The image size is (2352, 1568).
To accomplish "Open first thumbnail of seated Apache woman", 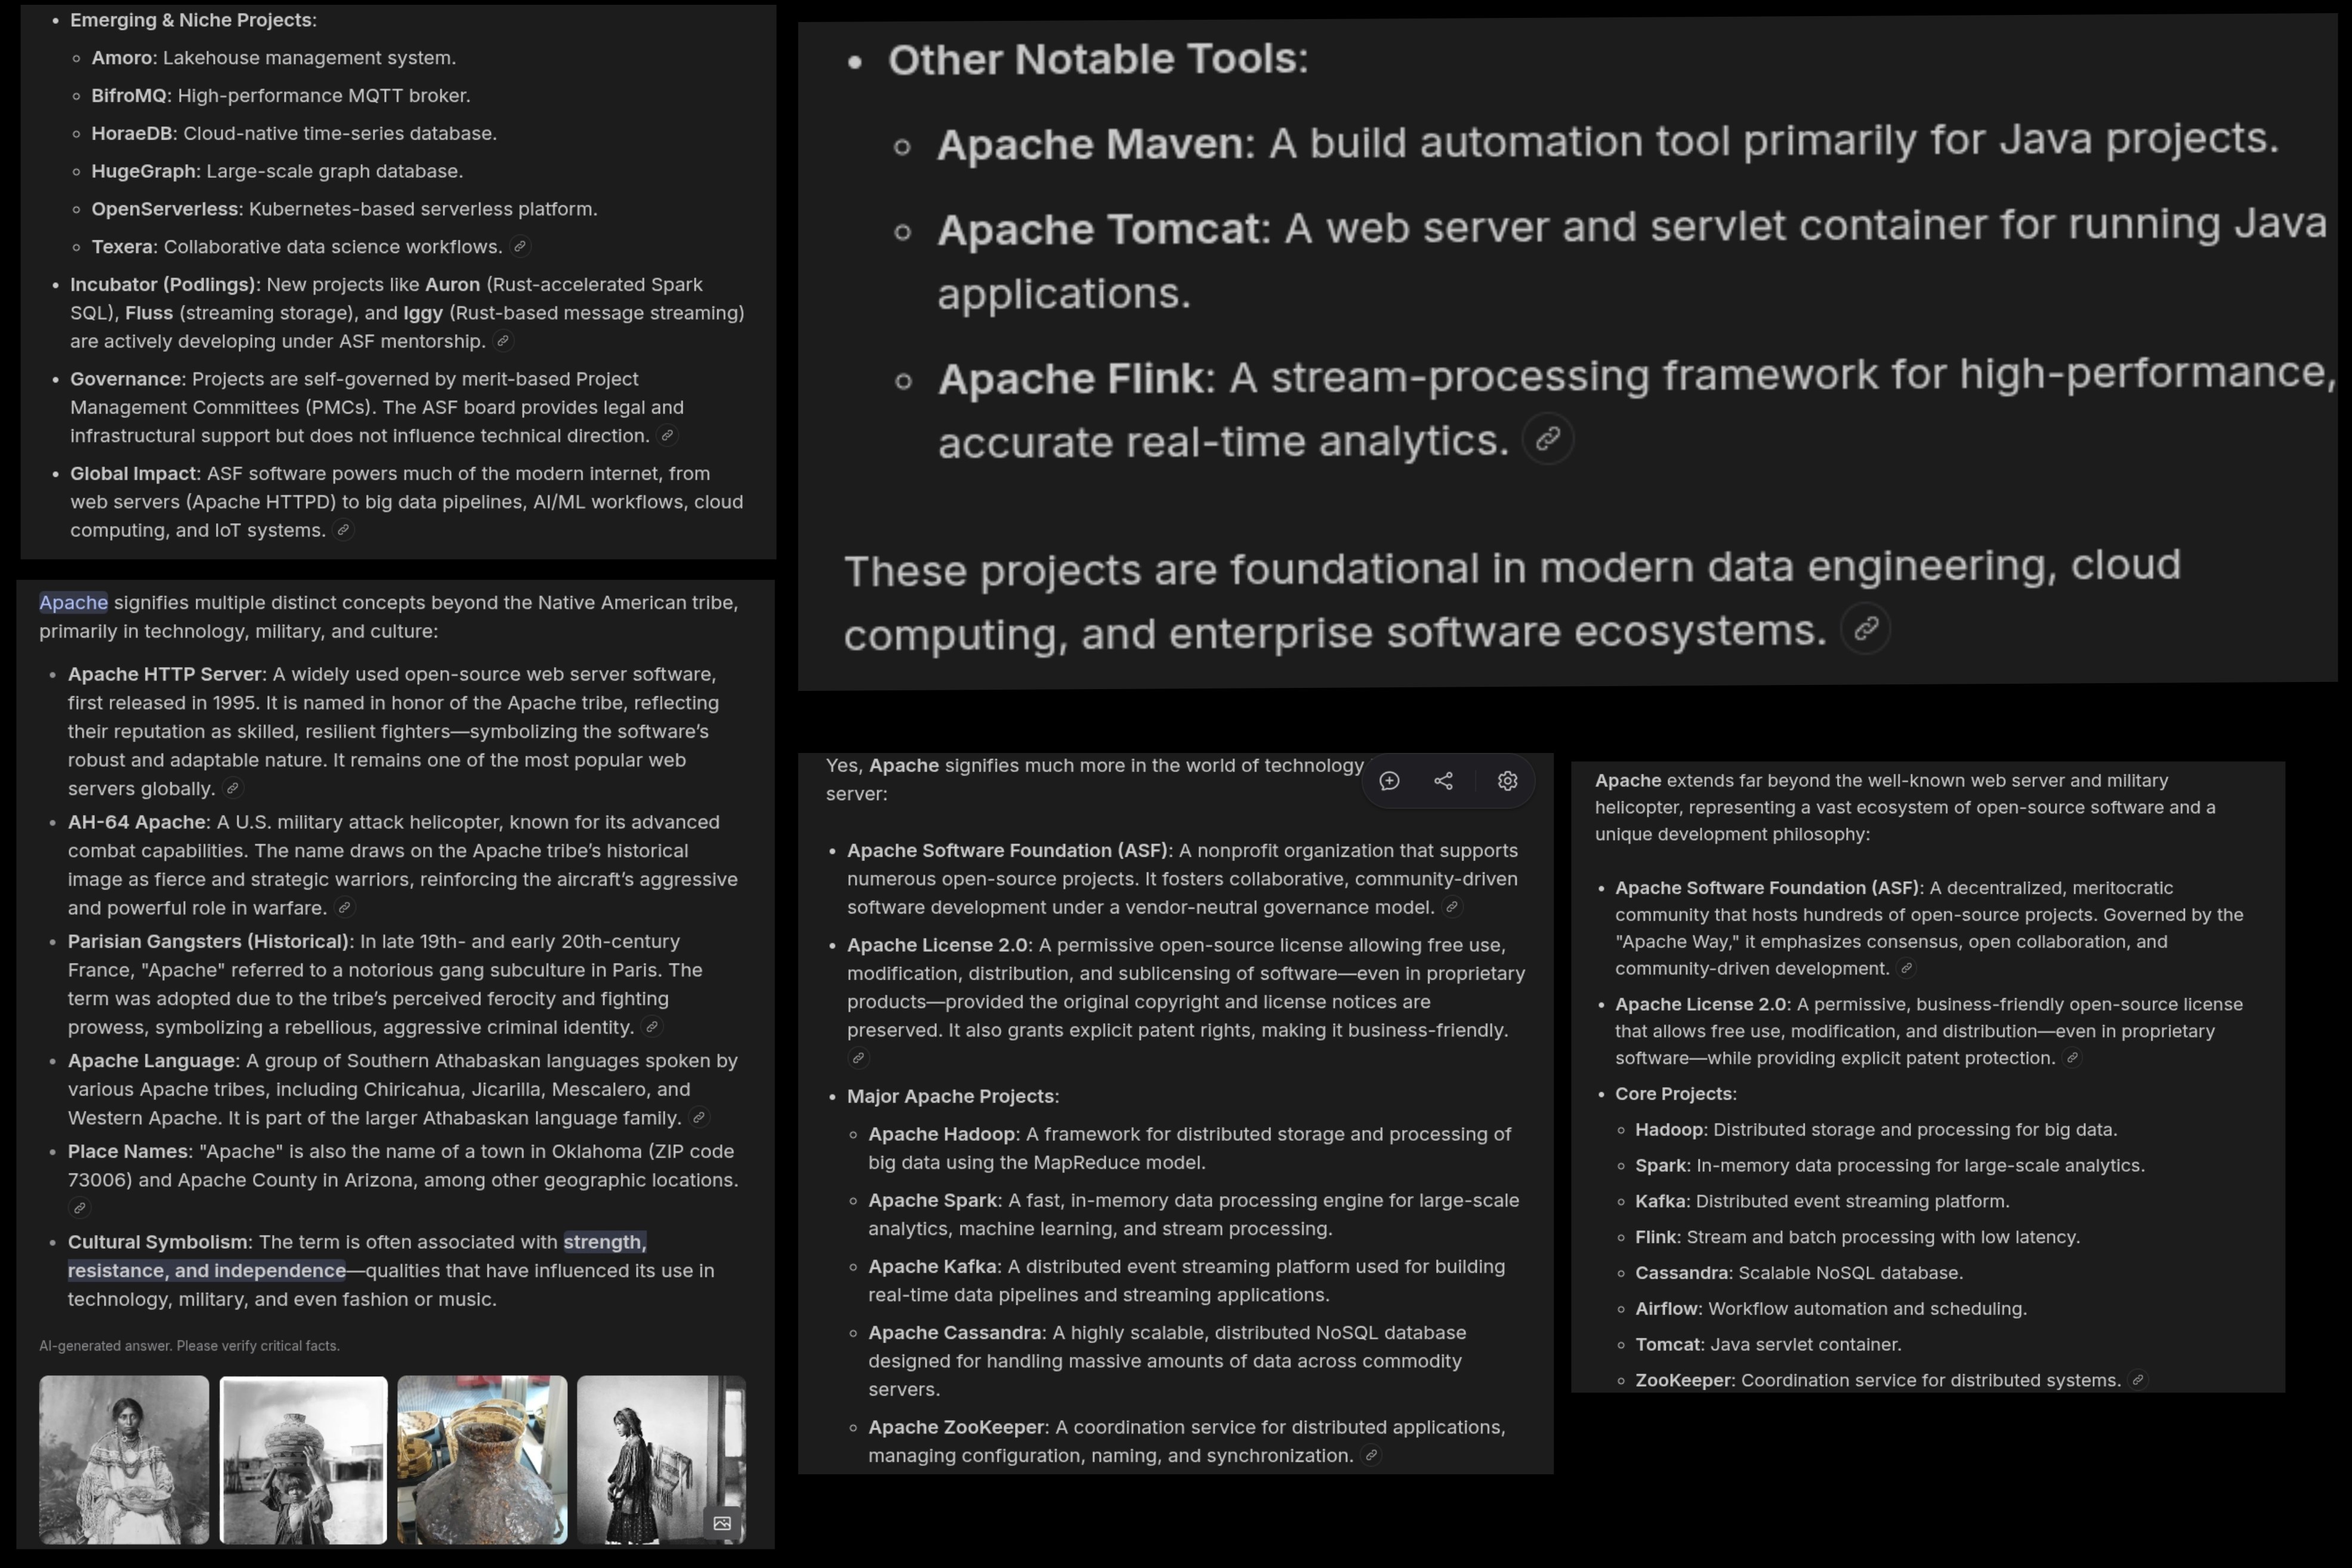I will [x=124, y=1459].
